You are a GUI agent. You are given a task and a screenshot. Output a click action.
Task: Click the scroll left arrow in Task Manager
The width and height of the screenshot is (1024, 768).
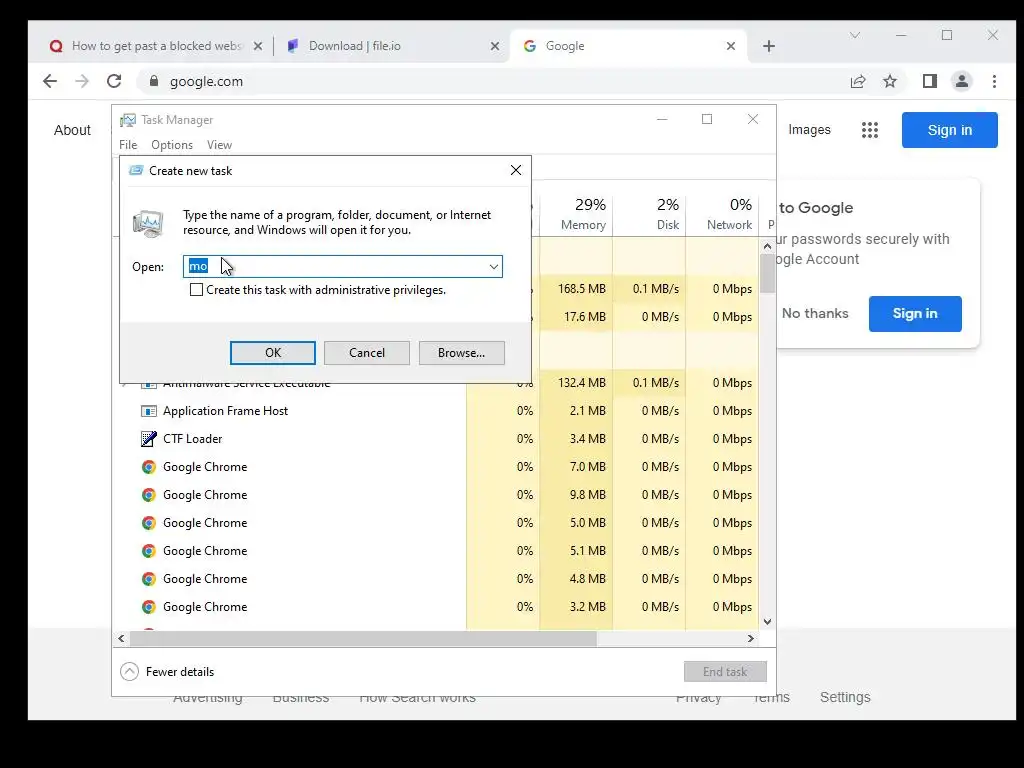tap(121, 638)
